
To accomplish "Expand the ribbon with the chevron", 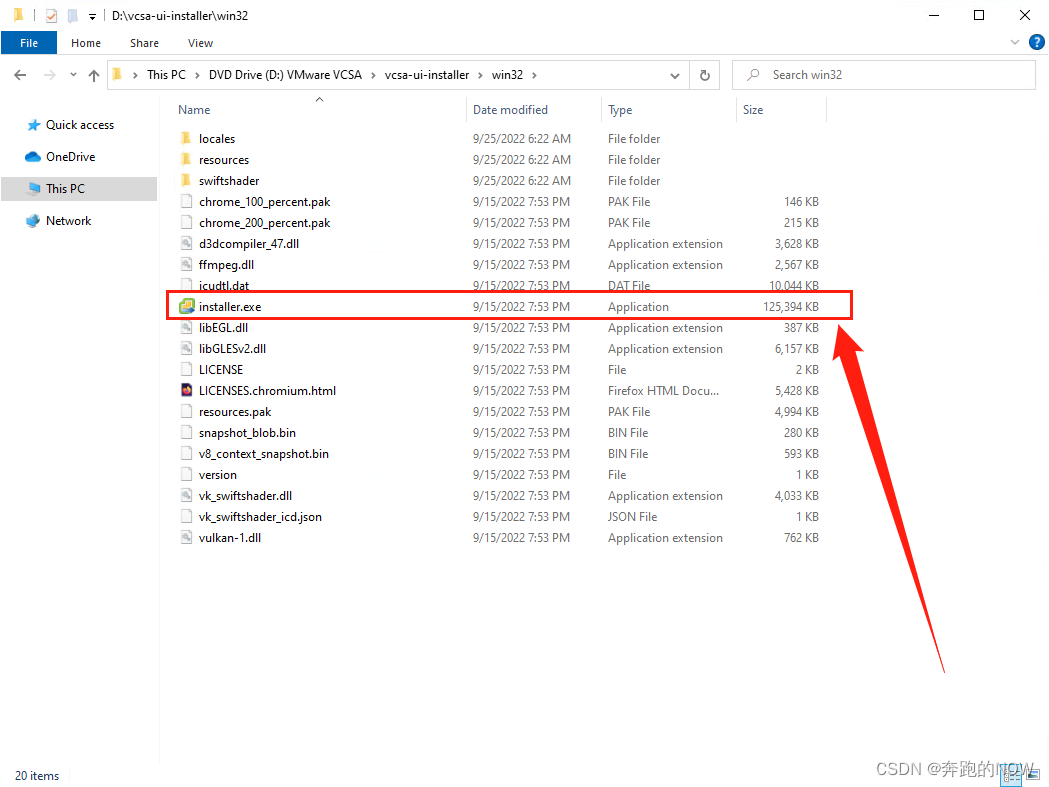I will [x=1014, y=42].
